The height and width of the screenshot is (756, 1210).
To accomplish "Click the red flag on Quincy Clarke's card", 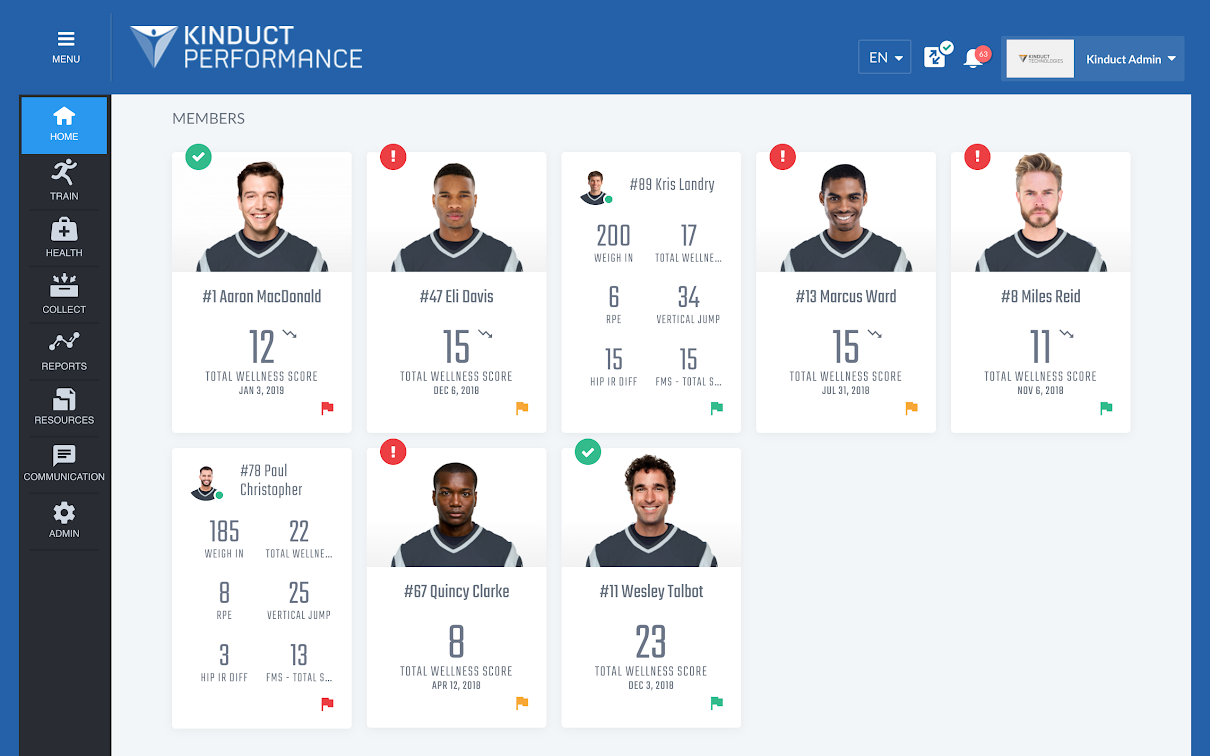I will coord(521,703).
